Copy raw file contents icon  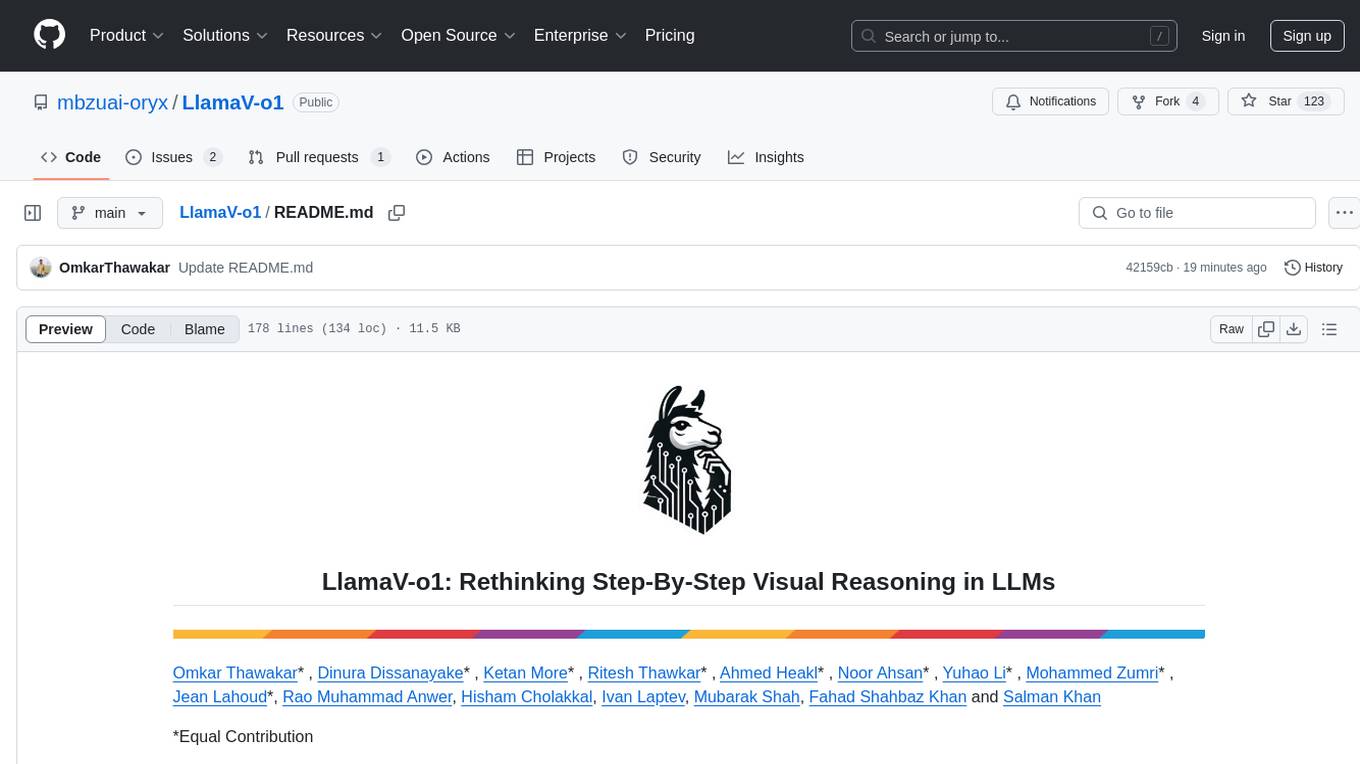[1266, 329]
